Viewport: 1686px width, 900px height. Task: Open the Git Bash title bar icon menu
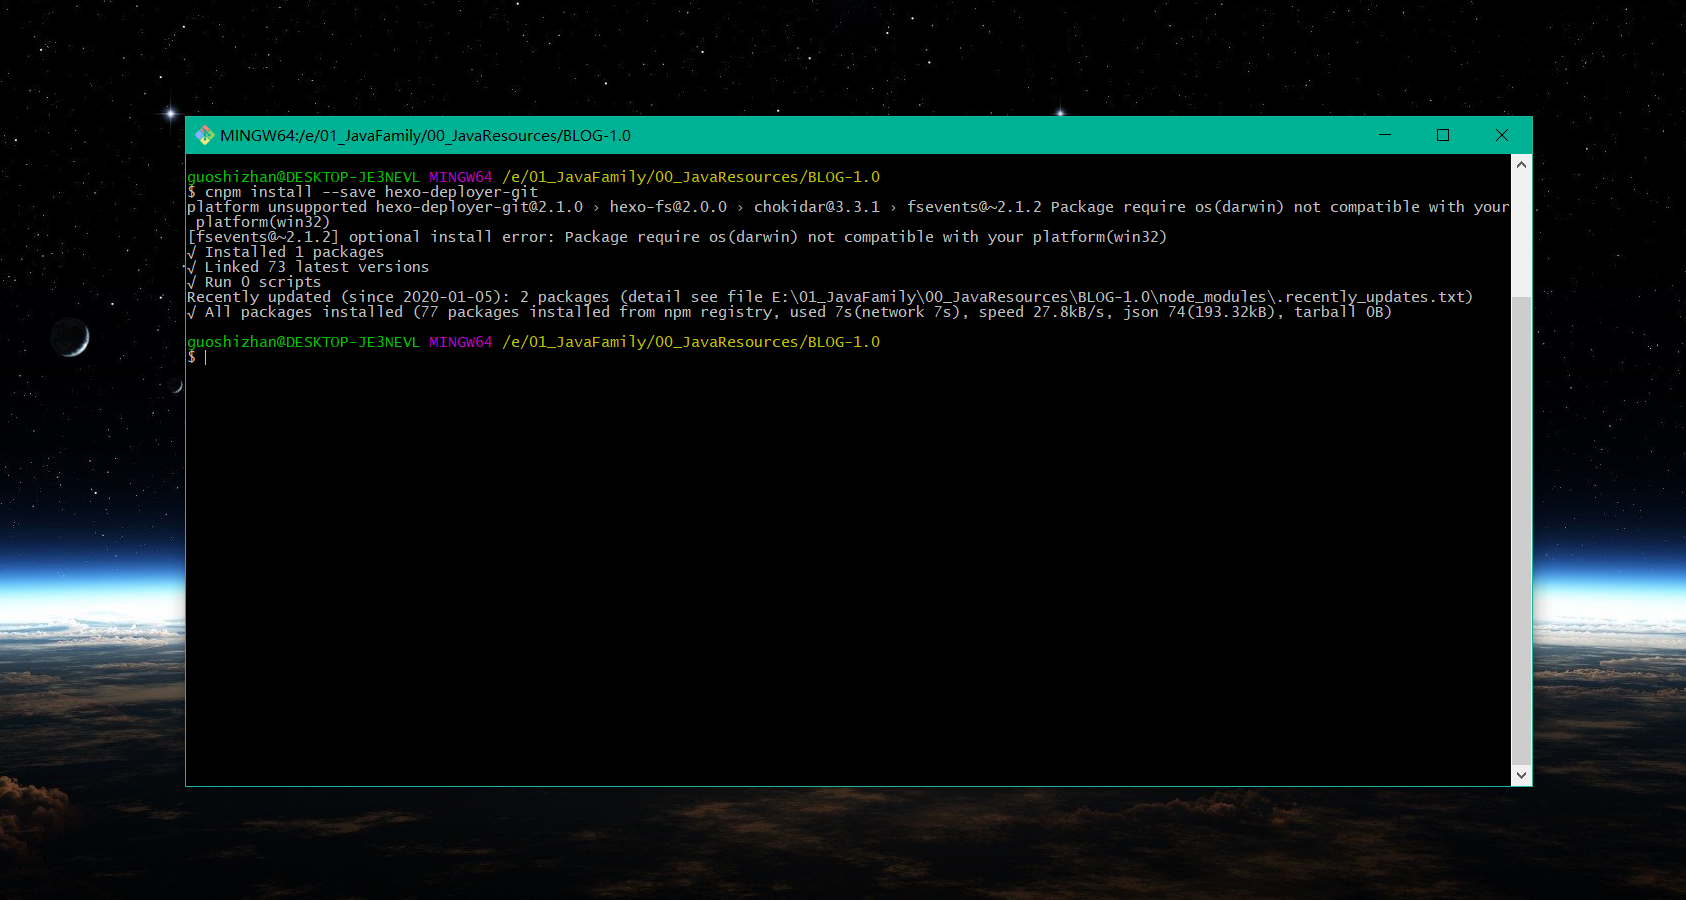(205, 135)
